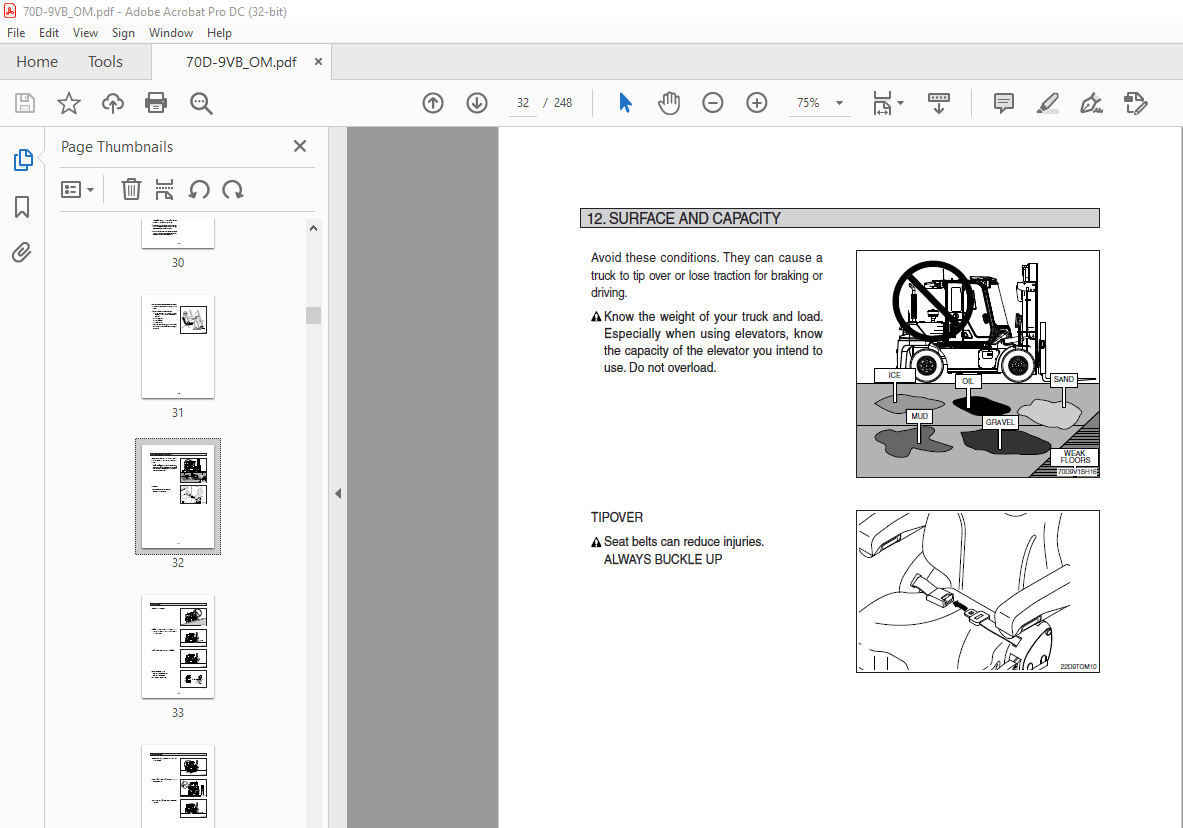Toggle the Page Thumbnails sidebar button
The height and width of the screenshot is (828, 1183).
[x=22, y=160]
